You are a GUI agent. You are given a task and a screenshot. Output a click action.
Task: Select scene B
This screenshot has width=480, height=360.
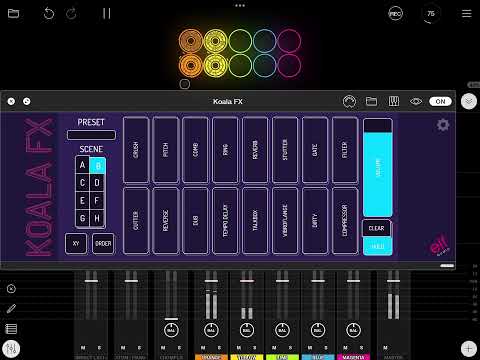coord(98,165)
